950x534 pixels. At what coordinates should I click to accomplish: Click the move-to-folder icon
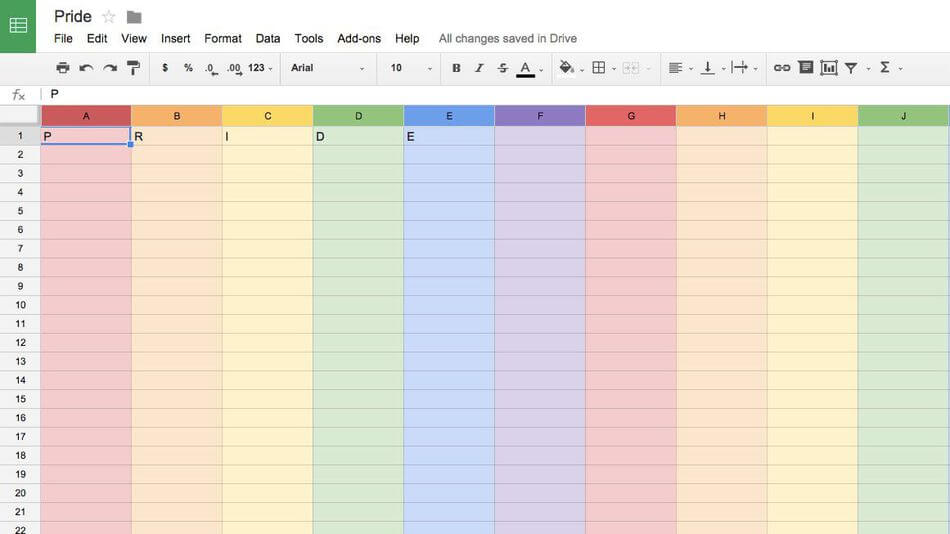coord(134,17)
